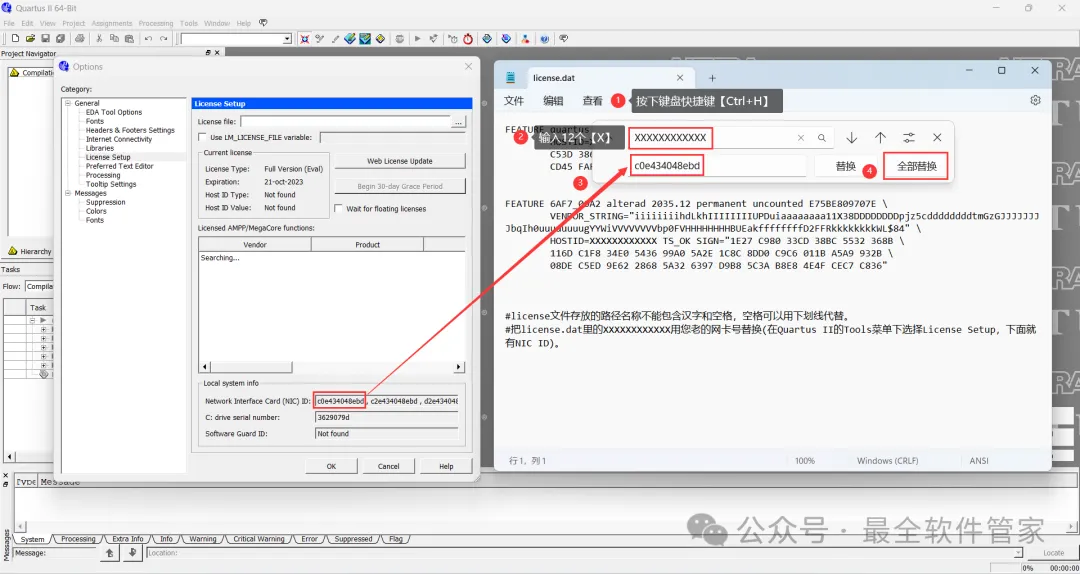Viewport: 1080px width, 574px height.
Task: Click the blue help globe toolbar icon
Action: [545, 39]
